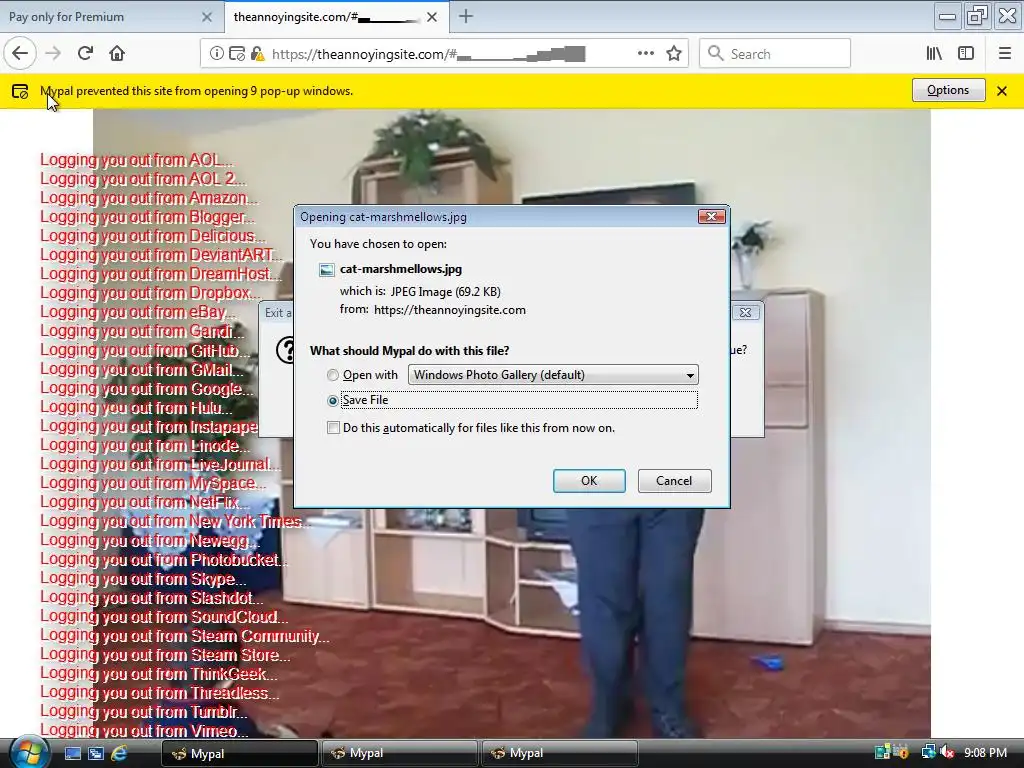Click Show Desktop quick launch icon
Screen dimensions: 1024x768
point(72,753)
